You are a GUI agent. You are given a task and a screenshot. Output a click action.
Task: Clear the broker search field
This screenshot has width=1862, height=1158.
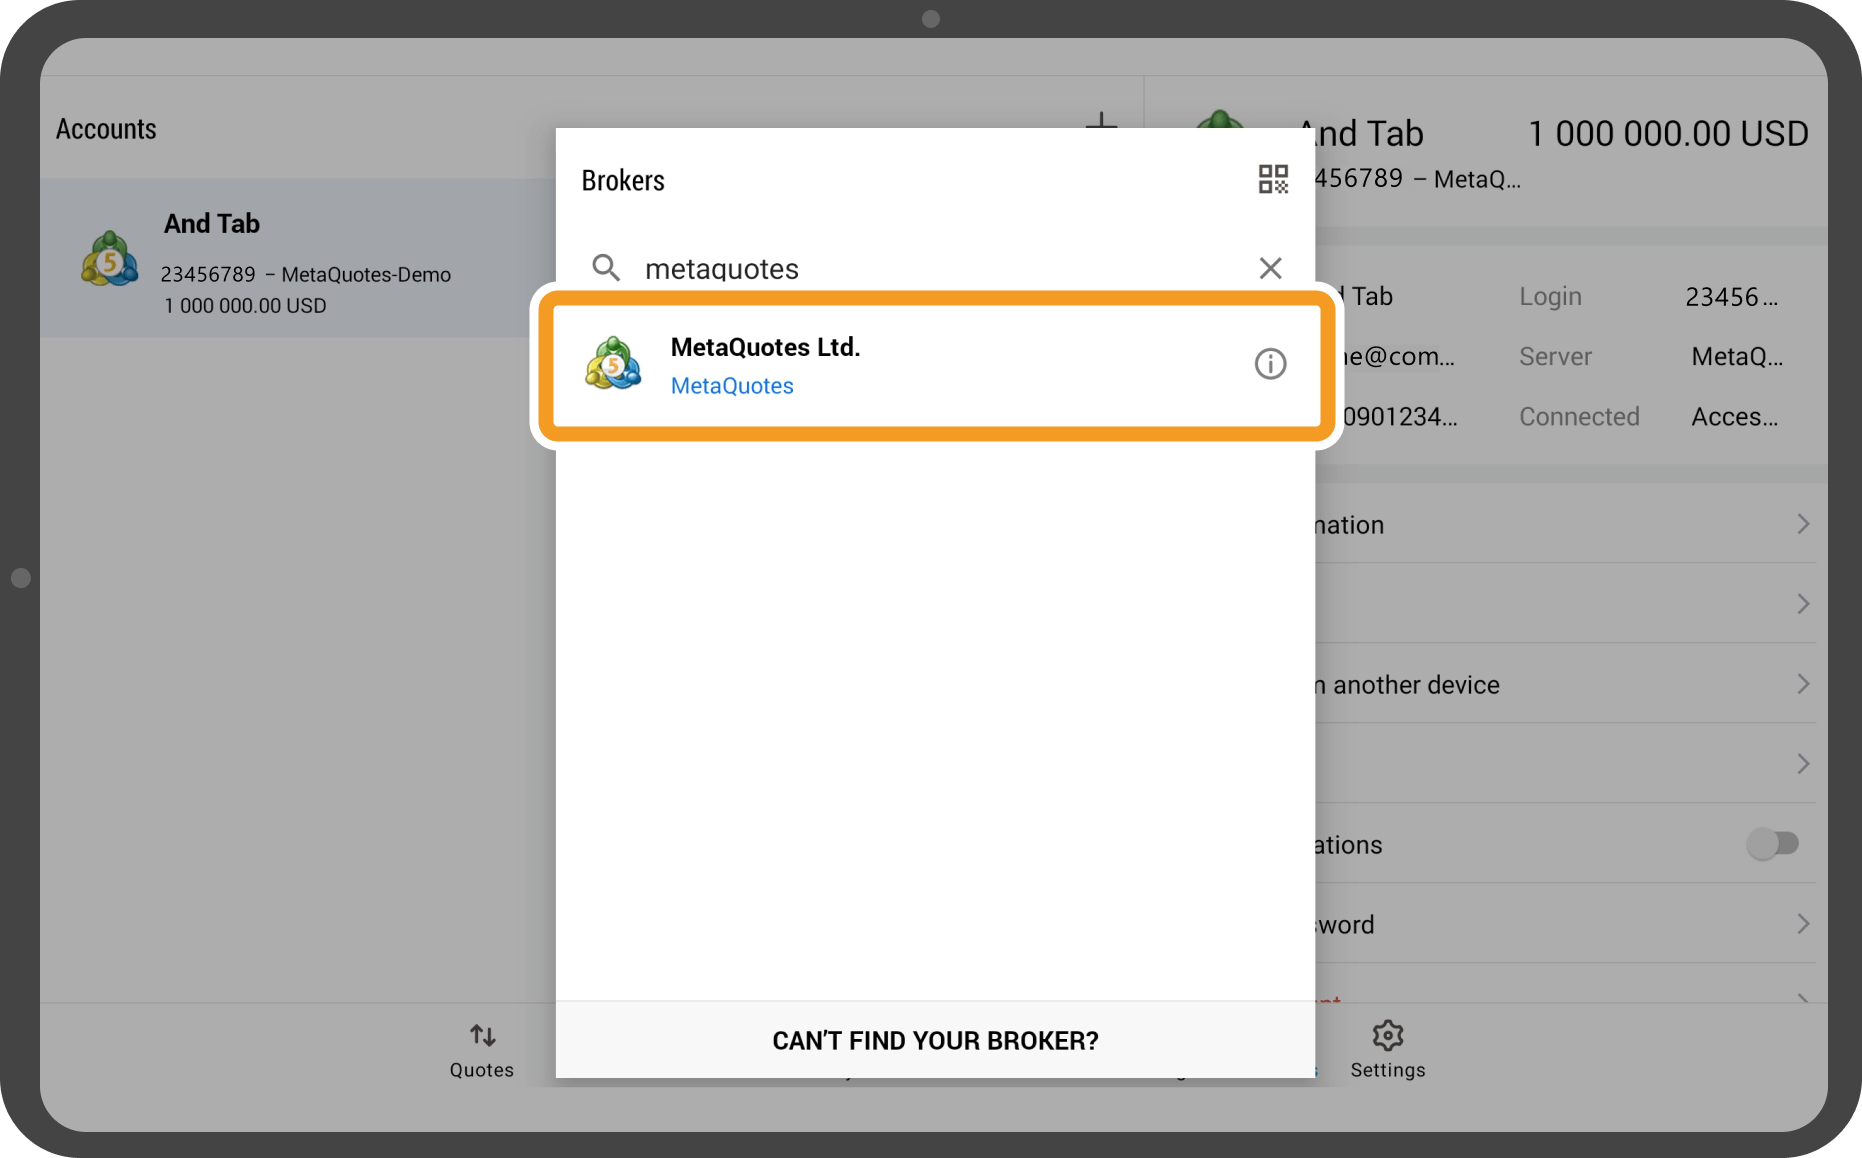pos(1270,268)
